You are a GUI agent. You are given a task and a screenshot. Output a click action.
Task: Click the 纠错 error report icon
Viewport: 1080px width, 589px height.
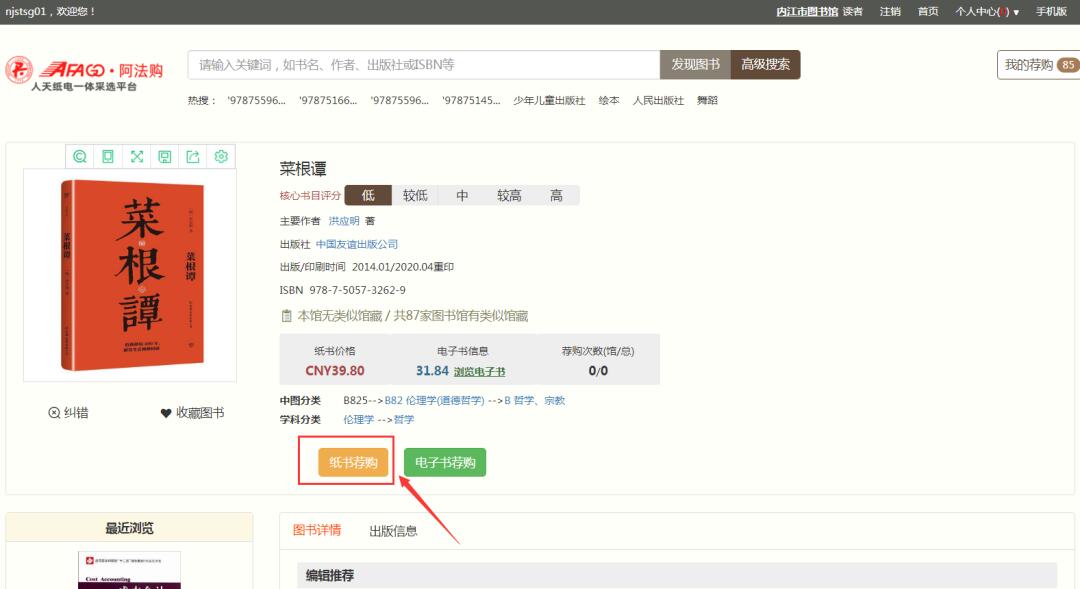[x=55, y=413]
